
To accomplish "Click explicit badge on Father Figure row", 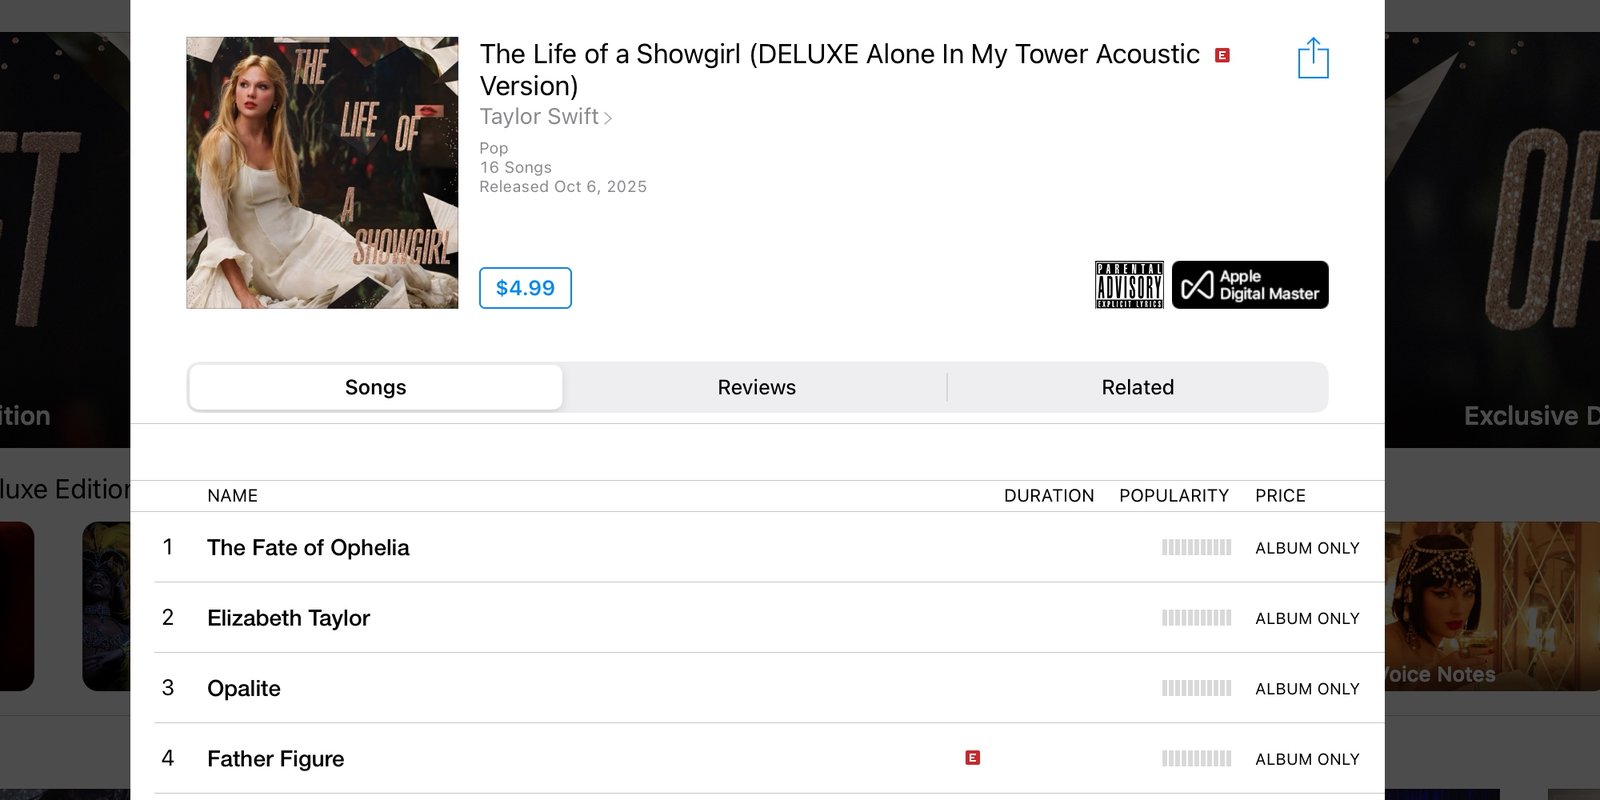I will point(972,758).
